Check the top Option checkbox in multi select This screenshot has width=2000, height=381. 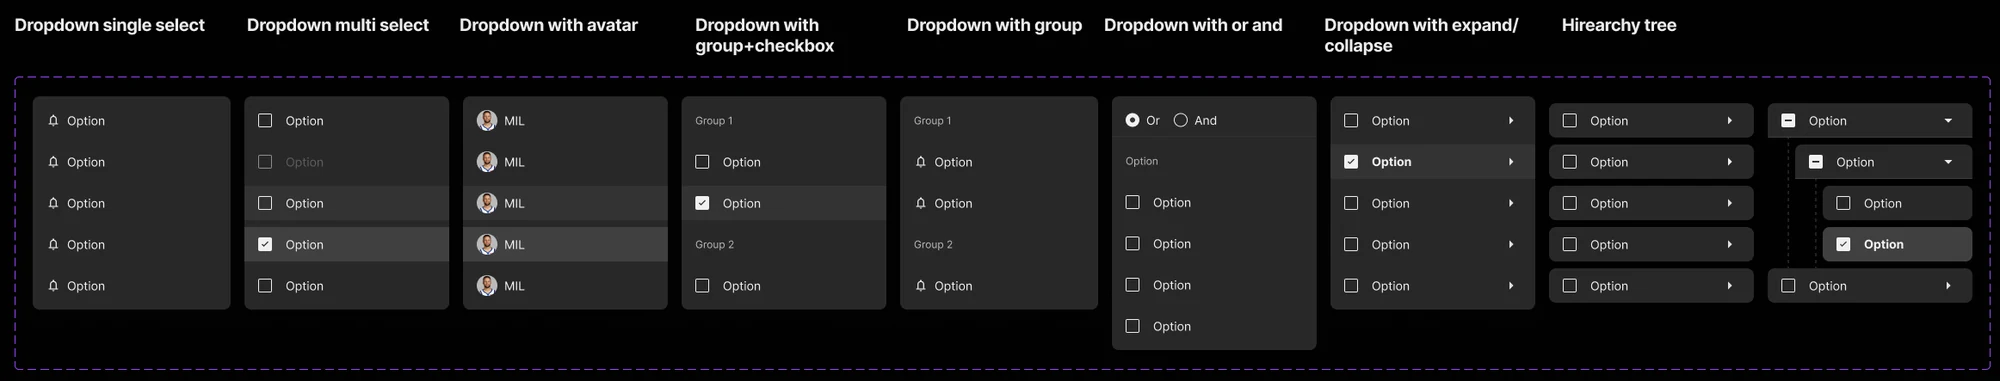coord(265,120)
